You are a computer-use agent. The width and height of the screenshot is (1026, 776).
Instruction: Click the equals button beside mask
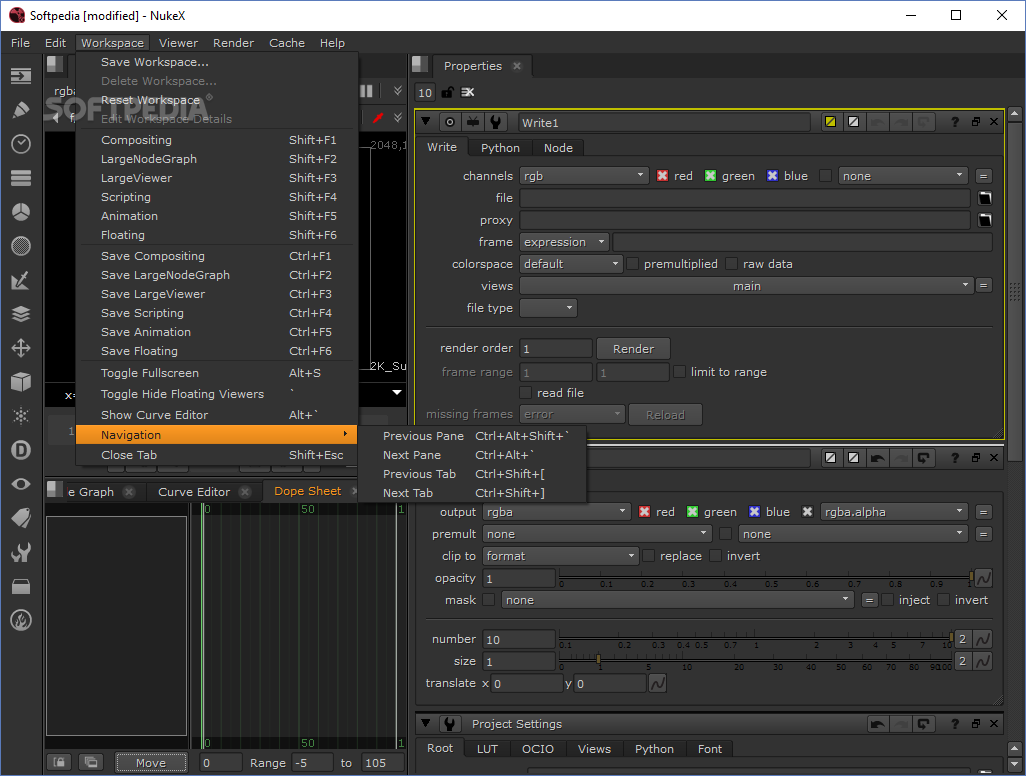pos(869,600)
